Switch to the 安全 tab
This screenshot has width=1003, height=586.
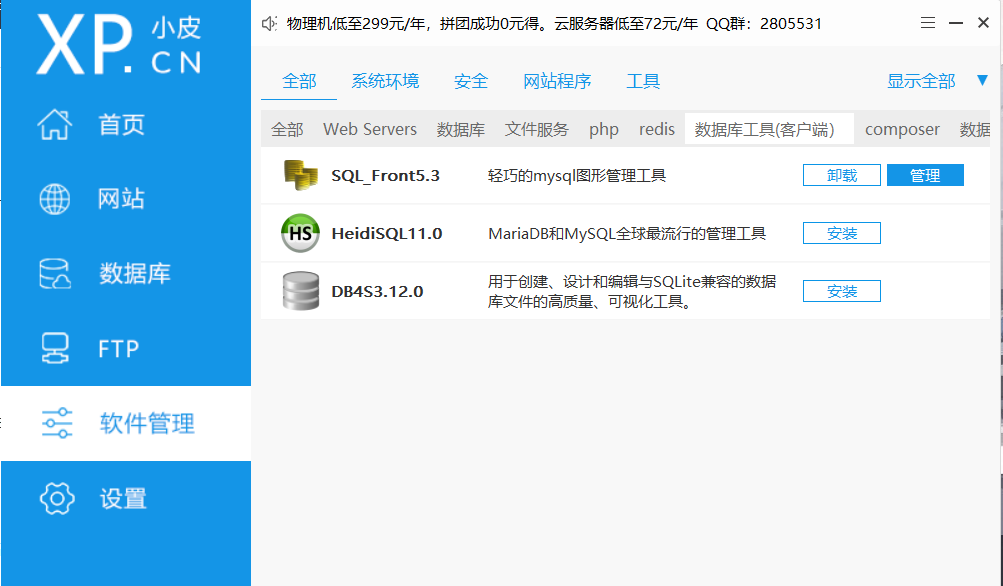point(471,81)
